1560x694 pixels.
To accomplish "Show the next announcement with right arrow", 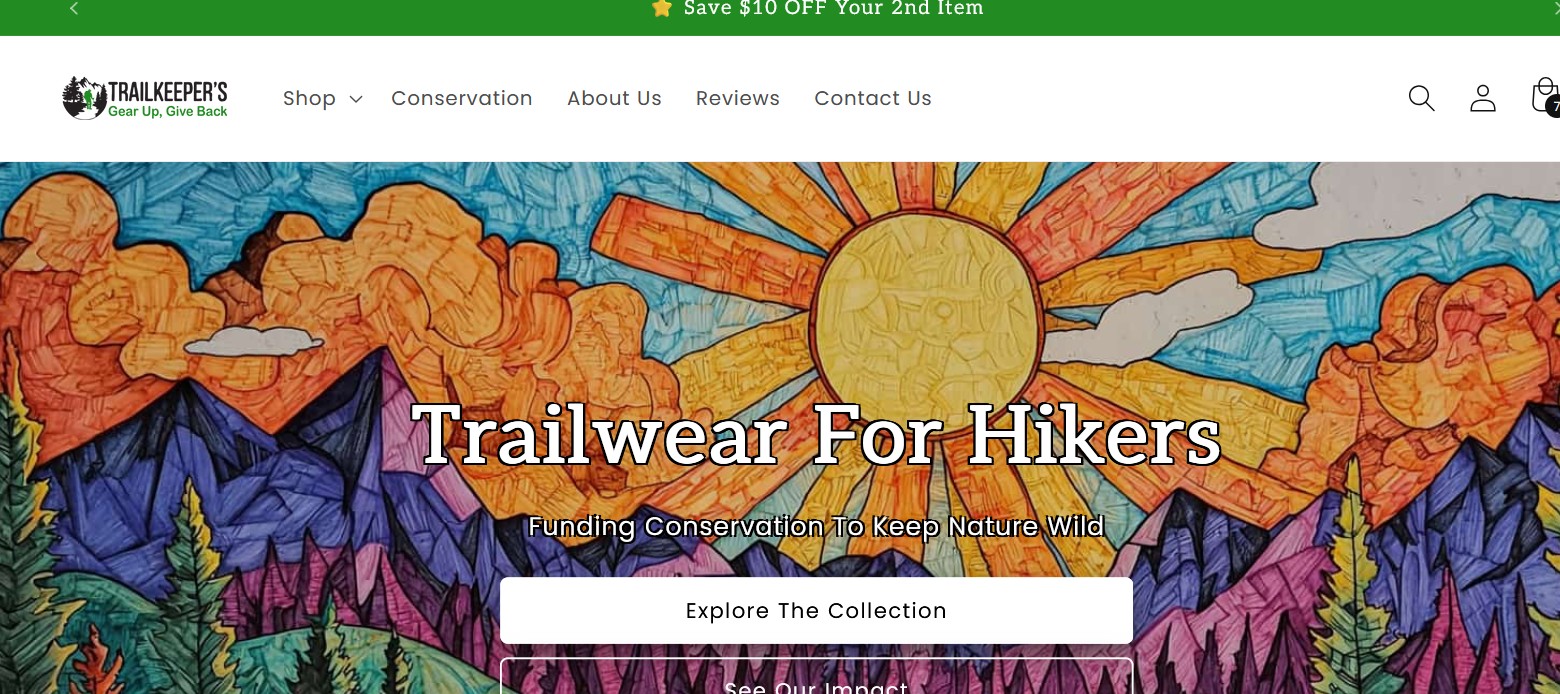I will pos(1555,8).
